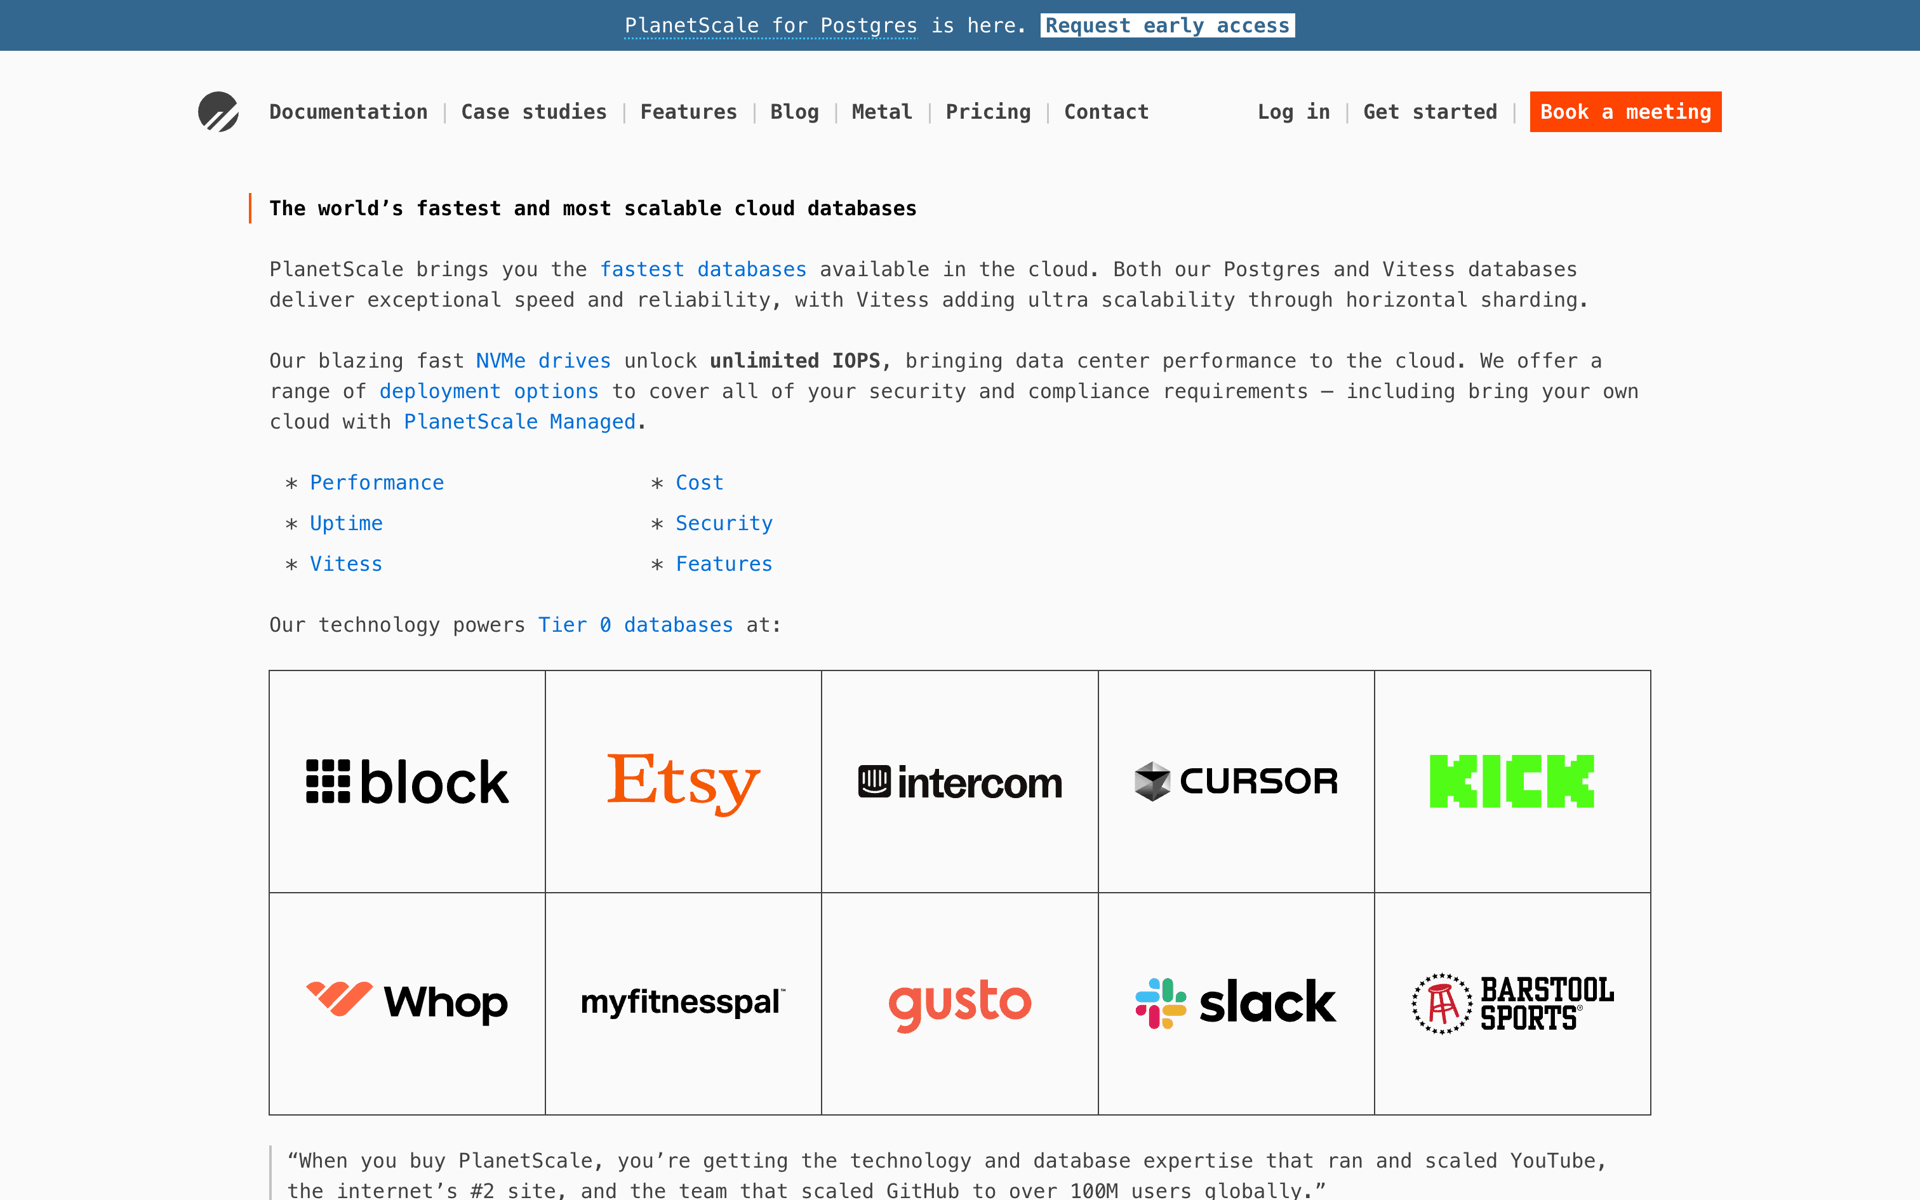
Task: Jump to the Security section link
Action: point(724,524)
